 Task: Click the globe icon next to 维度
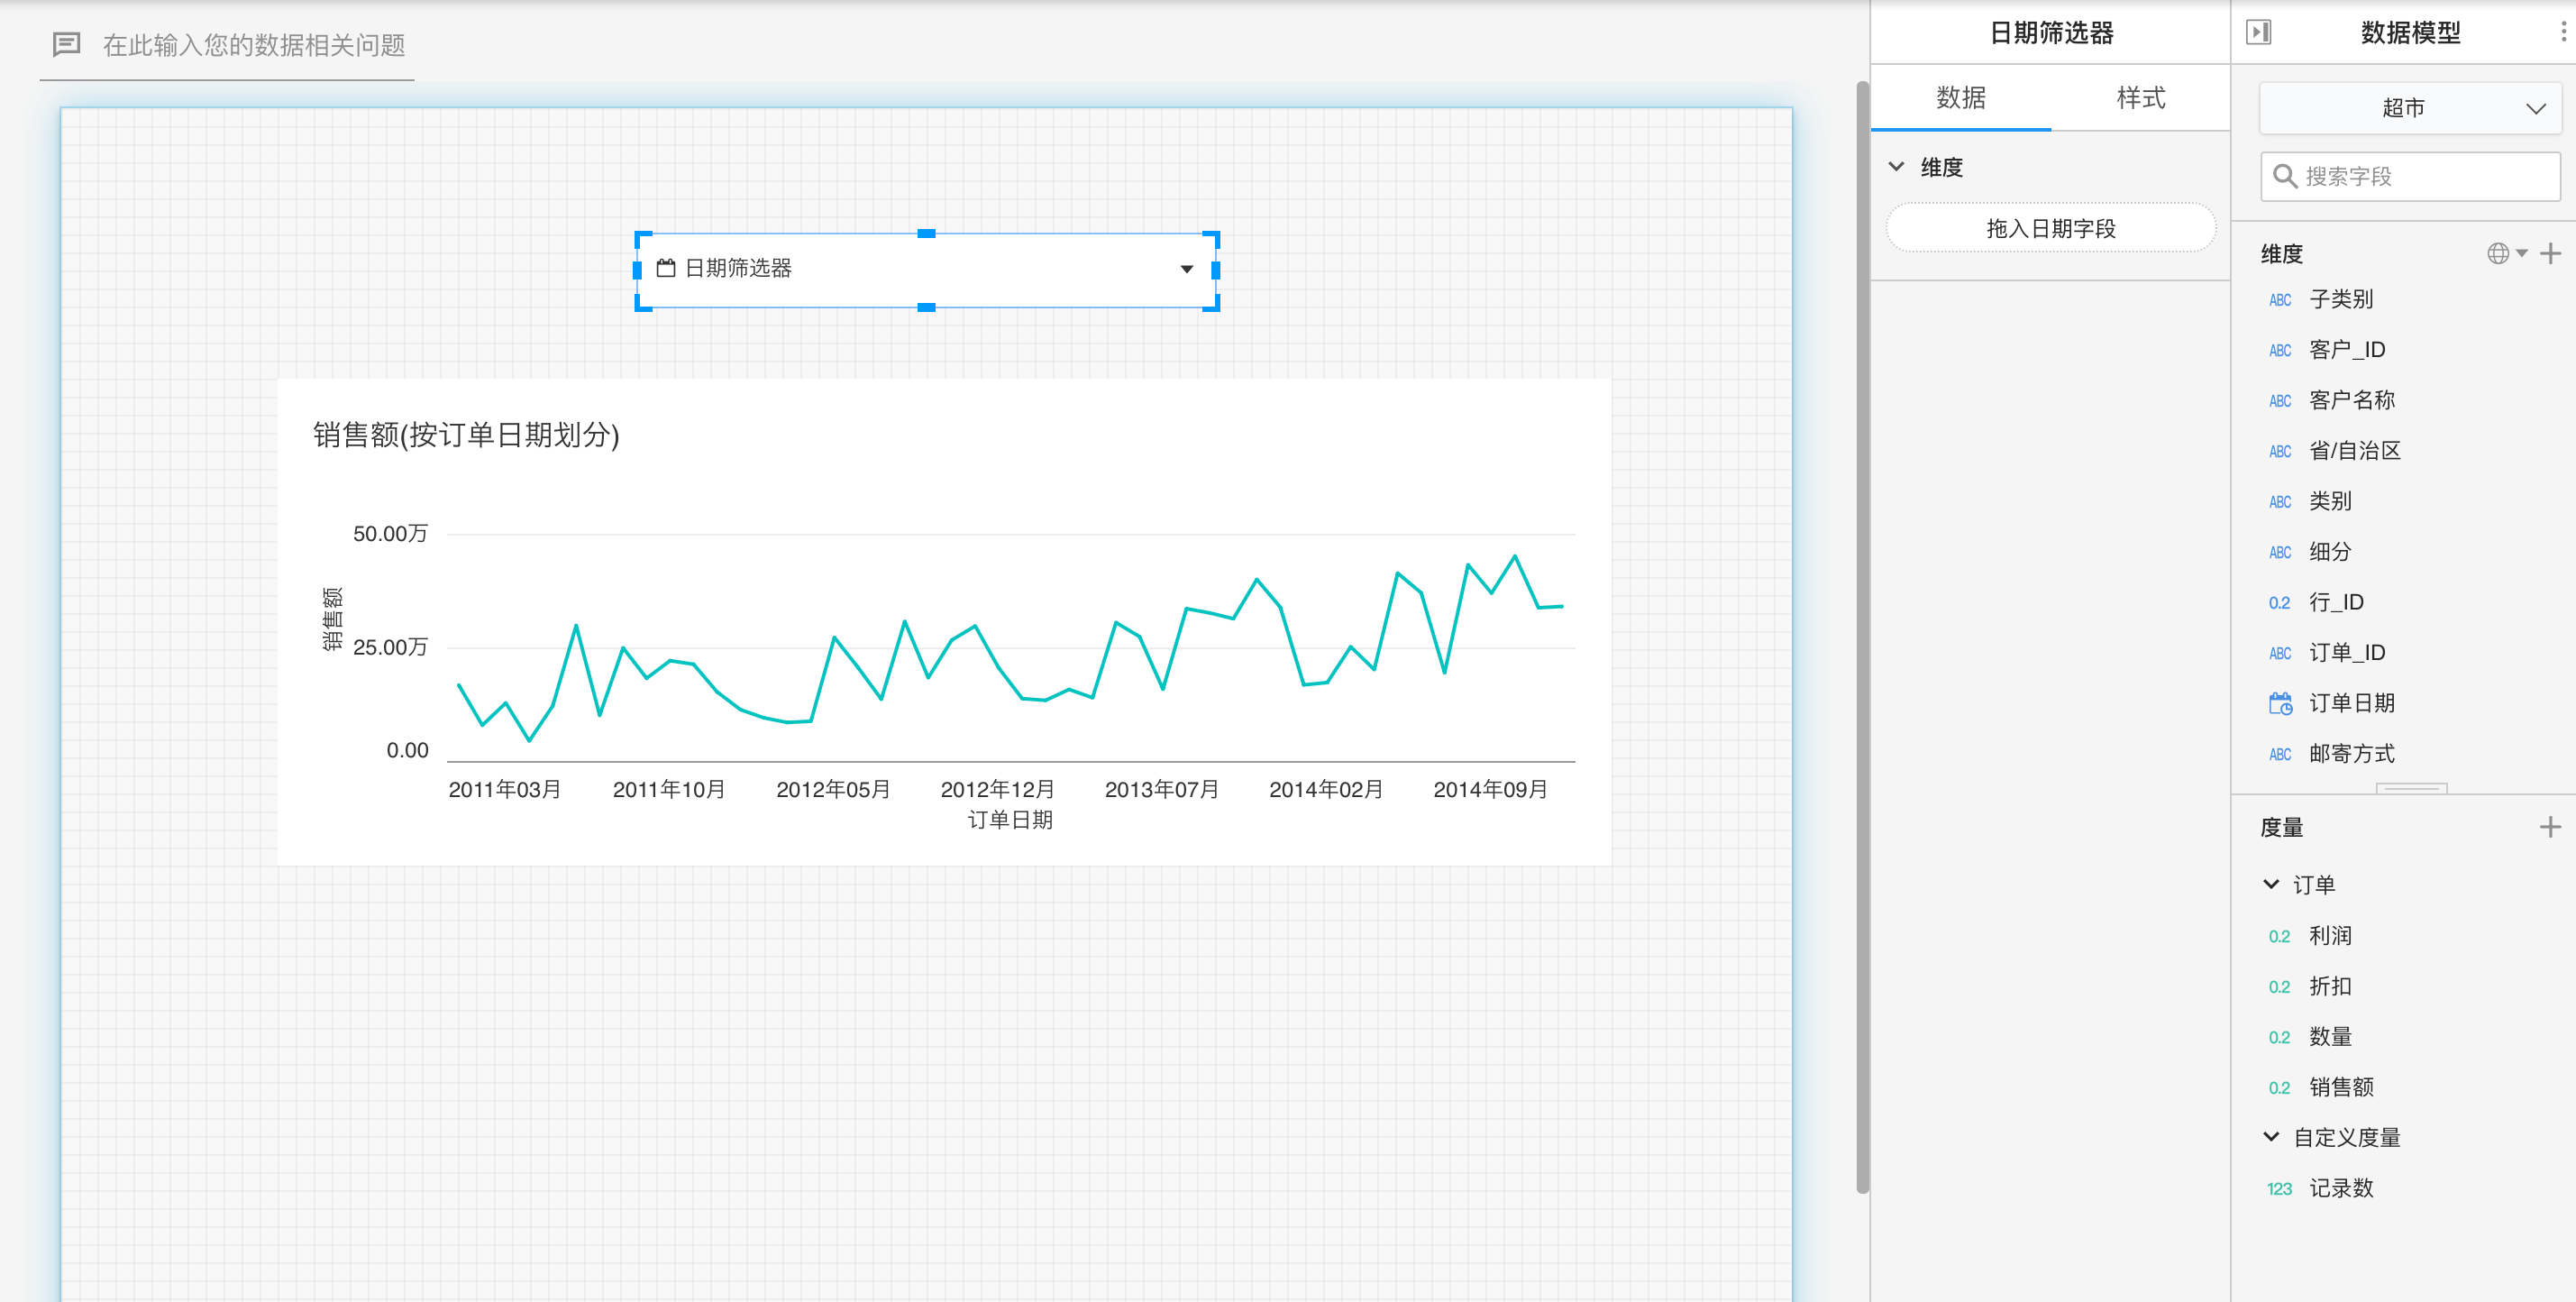point(2498,254)
